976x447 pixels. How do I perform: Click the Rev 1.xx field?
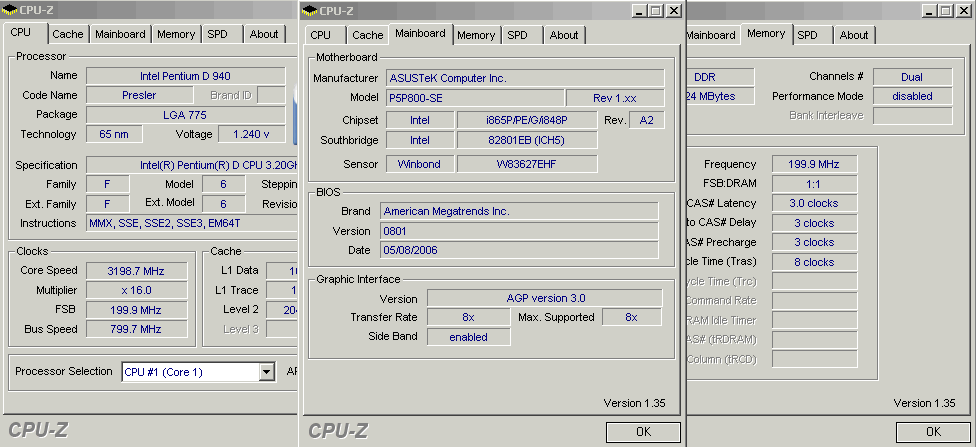point(615,98)
